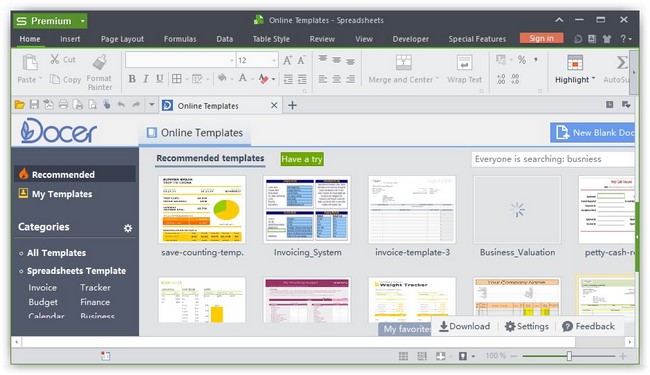The image size is (650, 375).
Task: Open the Page Layout tab
Action: [x=122, y=39]
